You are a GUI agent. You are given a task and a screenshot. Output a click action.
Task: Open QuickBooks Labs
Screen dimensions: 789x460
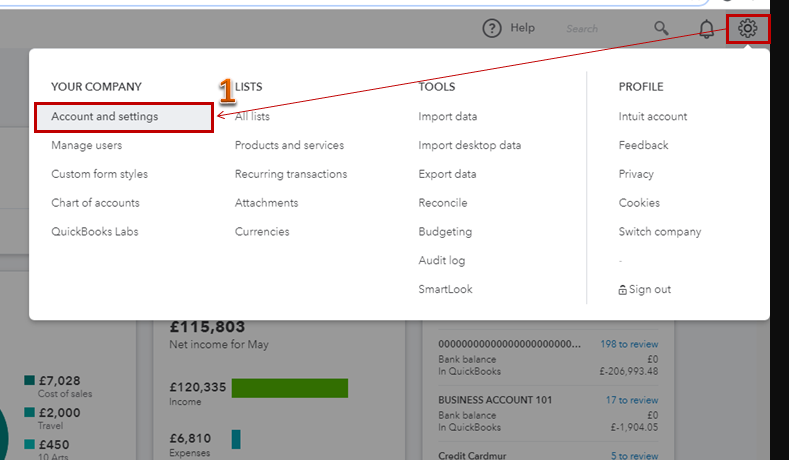(x=95, y=232)
